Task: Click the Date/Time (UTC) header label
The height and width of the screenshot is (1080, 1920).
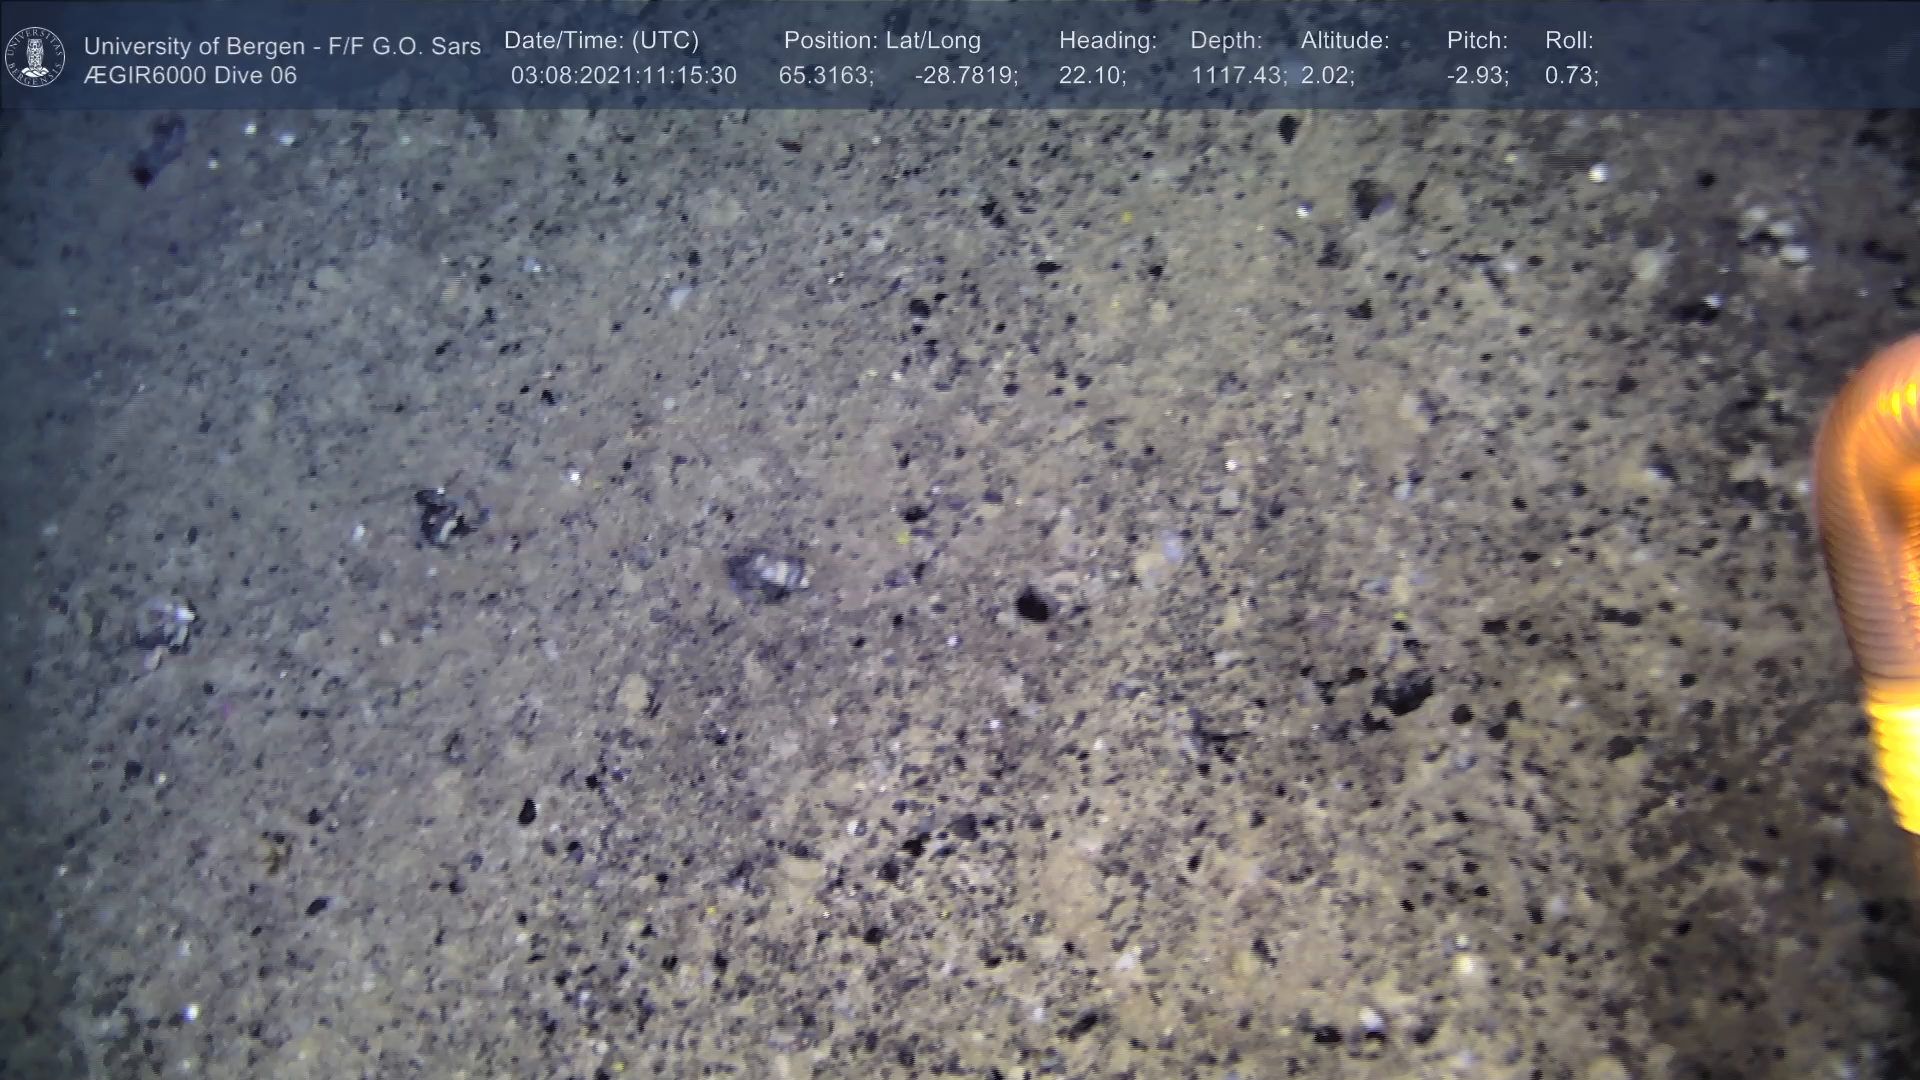Action: click(601, 41)
